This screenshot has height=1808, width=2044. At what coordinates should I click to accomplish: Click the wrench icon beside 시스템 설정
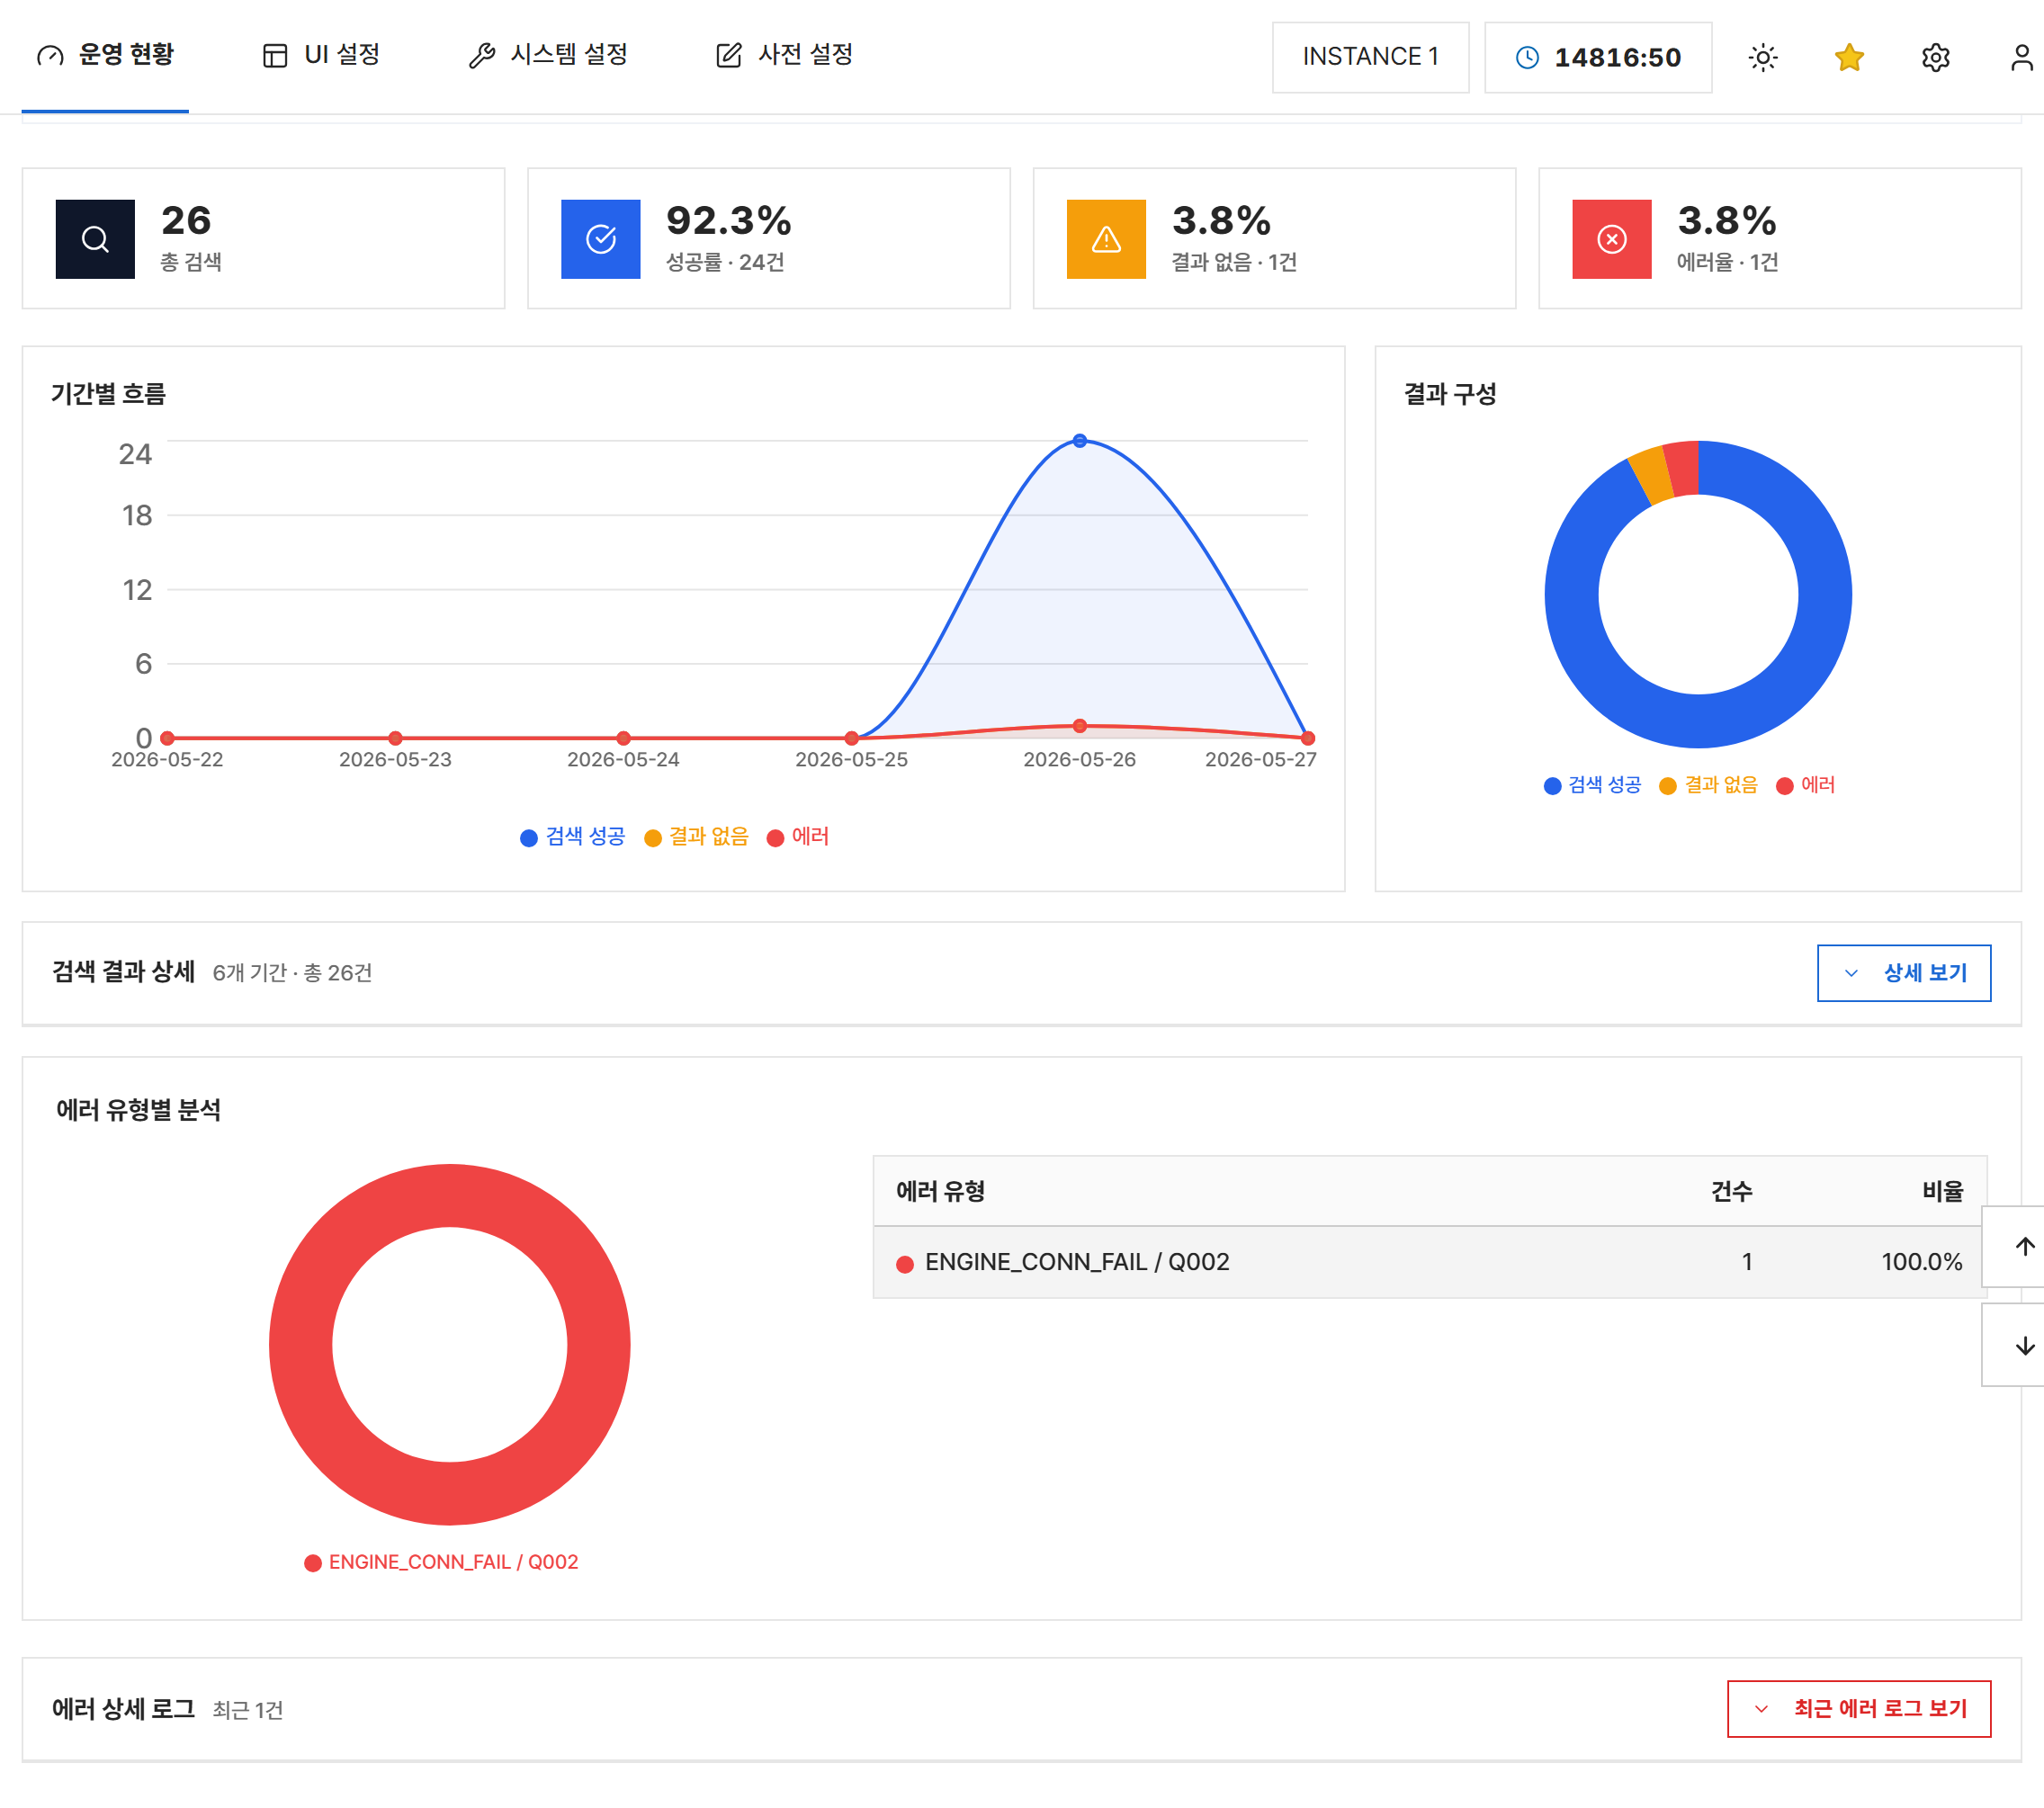point(482,55)
